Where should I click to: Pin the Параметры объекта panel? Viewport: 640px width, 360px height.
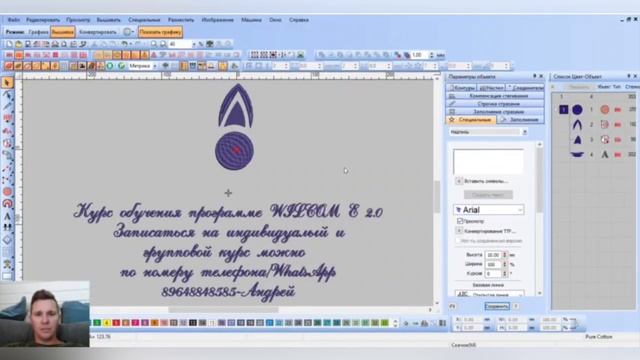tap(535, 76)
